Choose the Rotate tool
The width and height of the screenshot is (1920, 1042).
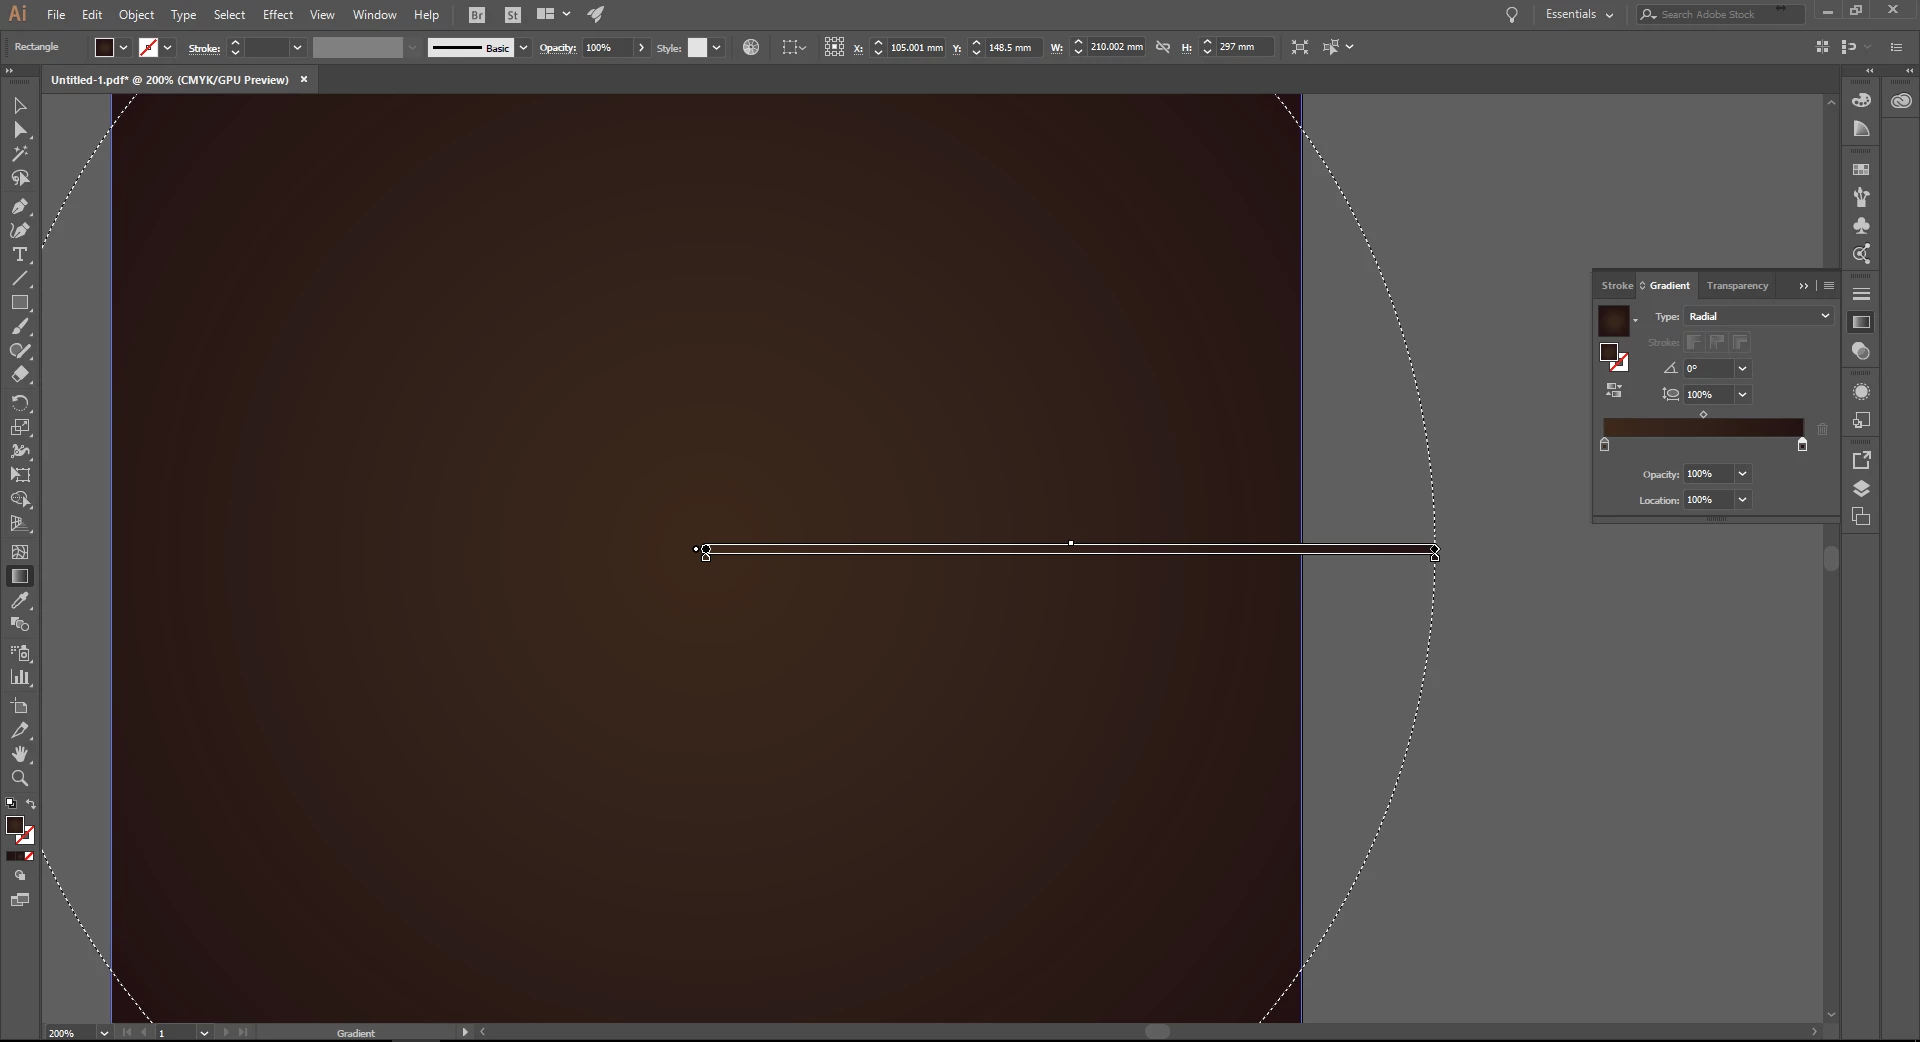coord(20,402)
